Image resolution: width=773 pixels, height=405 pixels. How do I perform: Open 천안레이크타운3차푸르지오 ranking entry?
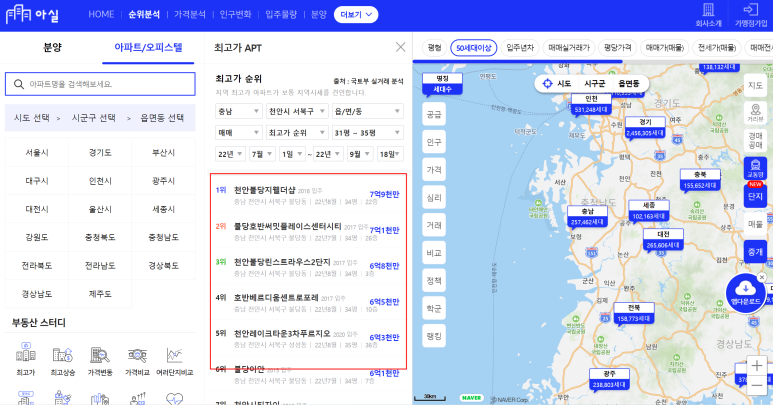[x=308, y=338]
